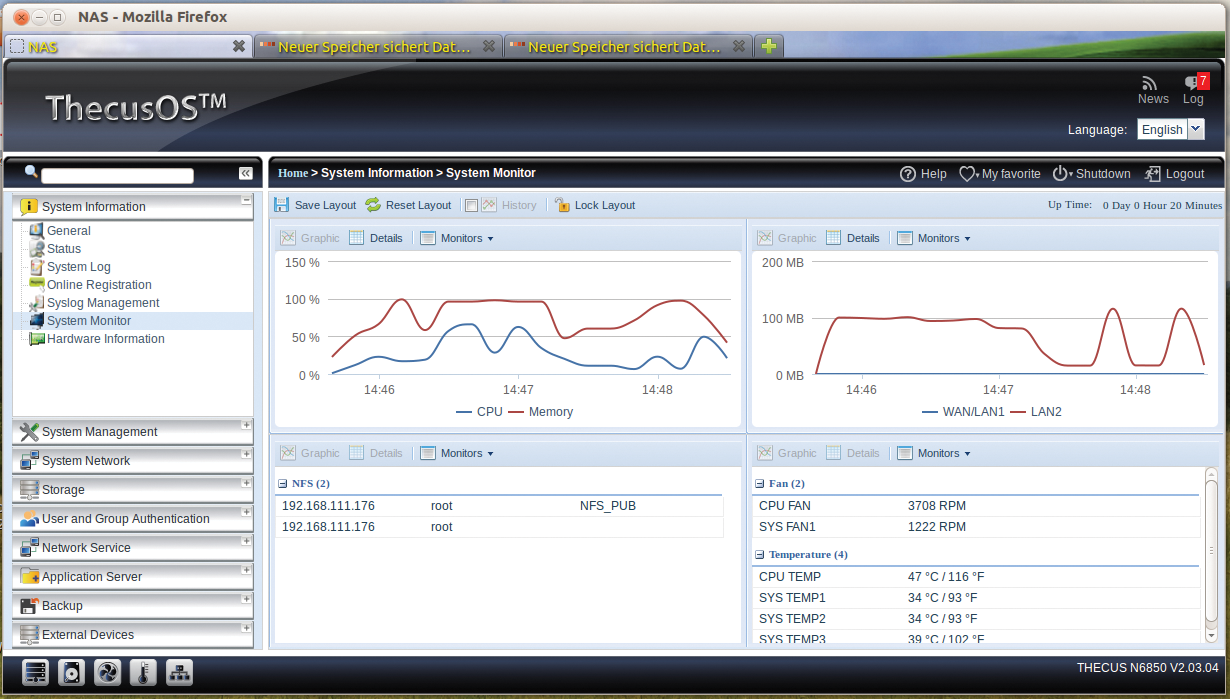Open the Log panel with notification badge
Viewport: 1230px width, 699px height.
coord(1193,90)
